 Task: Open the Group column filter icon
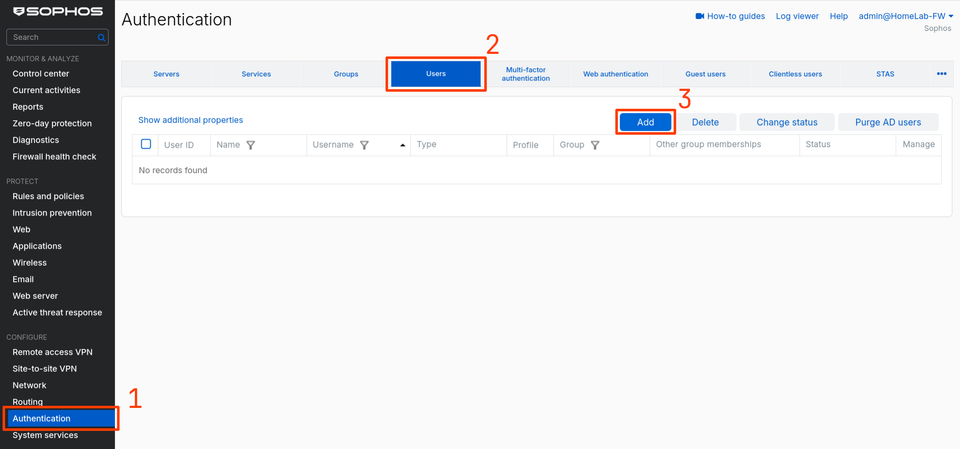pos(594,145)
